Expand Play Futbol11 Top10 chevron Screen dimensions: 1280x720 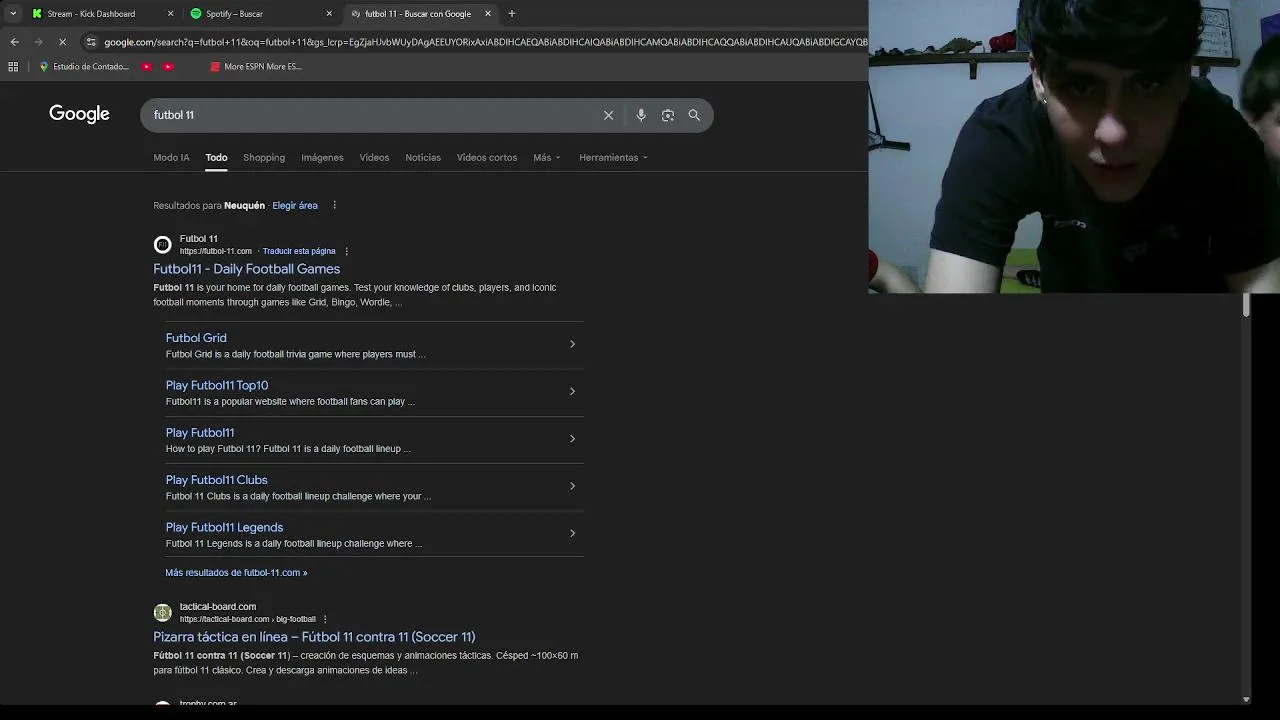click(572, 391)
